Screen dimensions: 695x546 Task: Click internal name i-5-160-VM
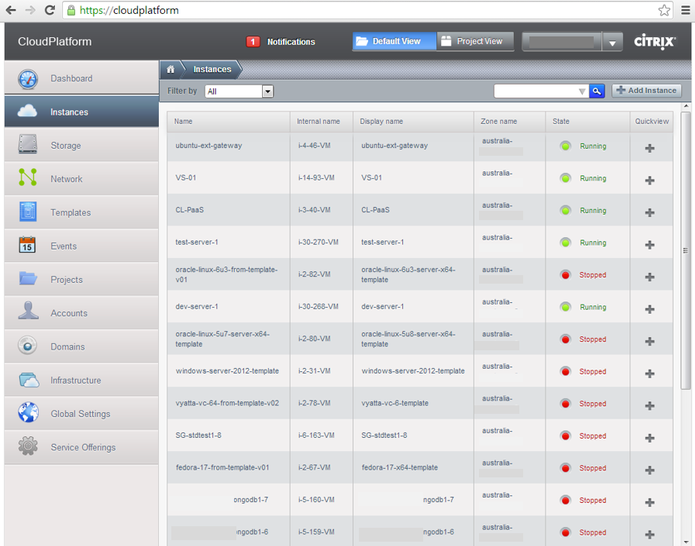(x=316, y=500)
